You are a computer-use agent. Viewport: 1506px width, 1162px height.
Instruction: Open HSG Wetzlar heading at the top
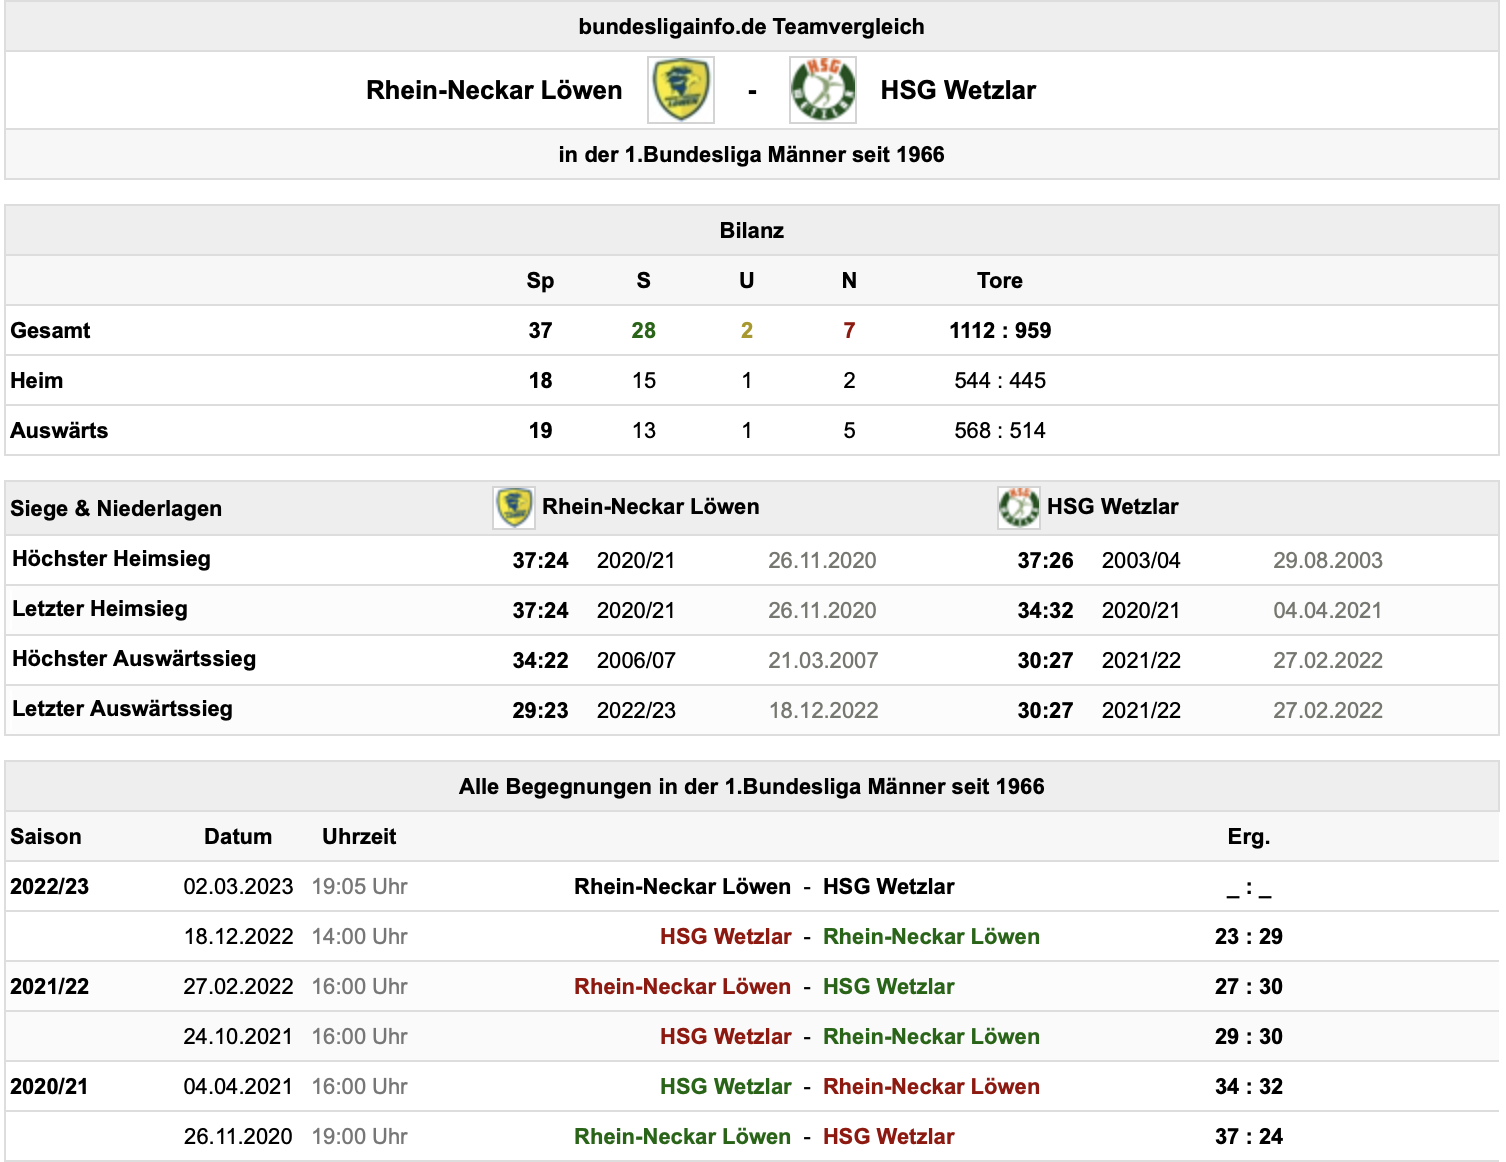click(x=958, y=90)
